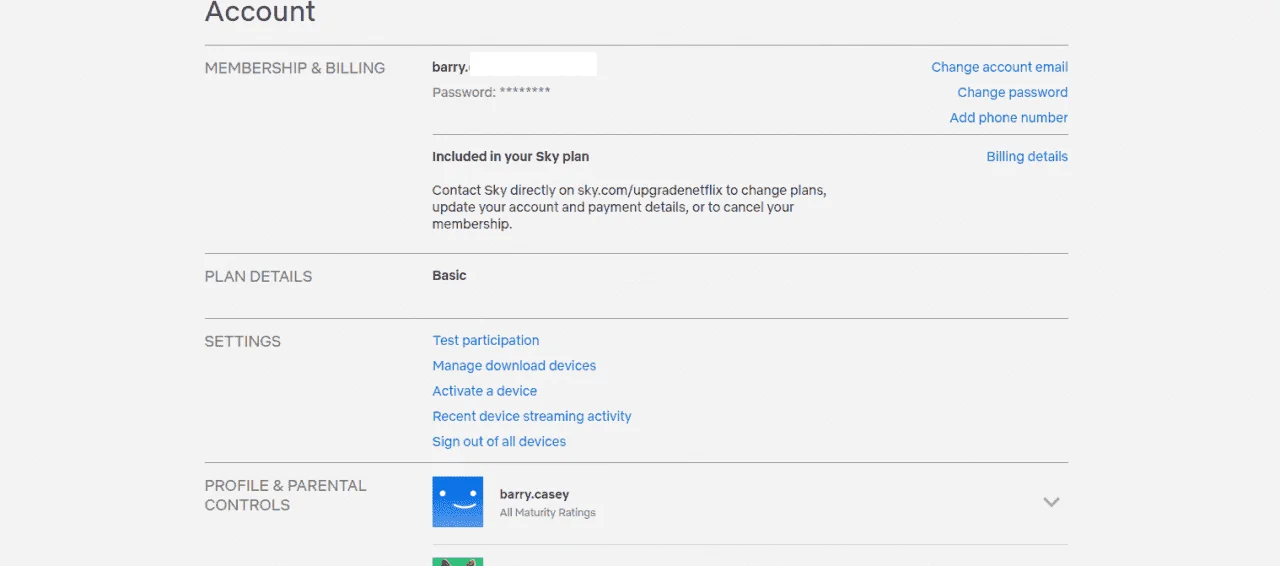The height and width of the screenshot is (566, 1280).
Task: Select Activate a device
Action: click(x=484, y=390)
